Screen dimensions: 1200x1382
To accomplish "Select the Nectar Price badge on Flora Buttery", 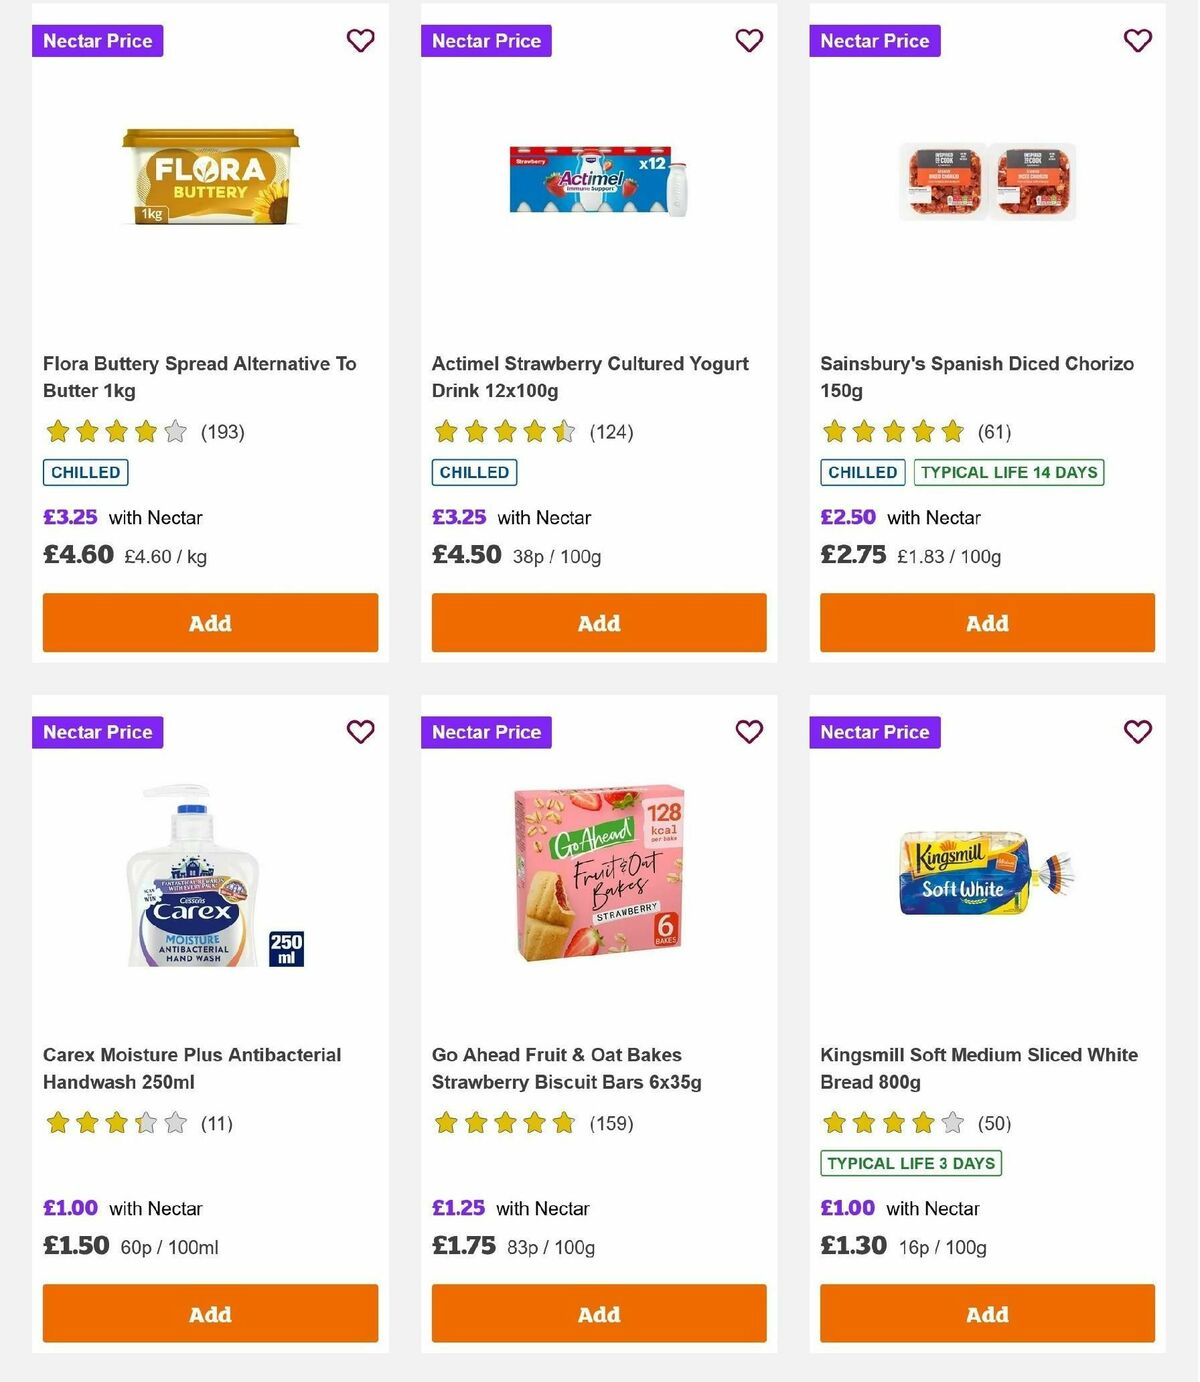I will 97,41.
